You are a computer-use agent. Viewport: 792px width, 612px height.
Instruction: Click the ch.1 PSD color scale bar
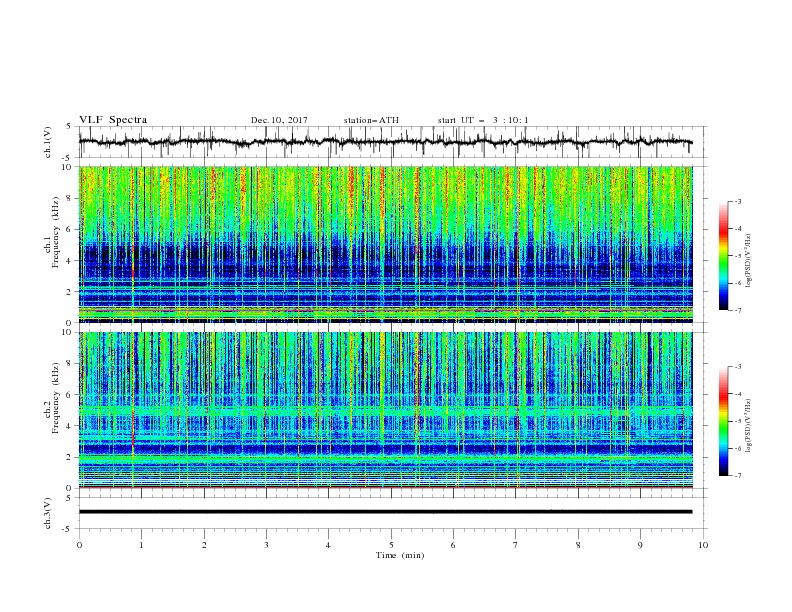pos(723,256)
